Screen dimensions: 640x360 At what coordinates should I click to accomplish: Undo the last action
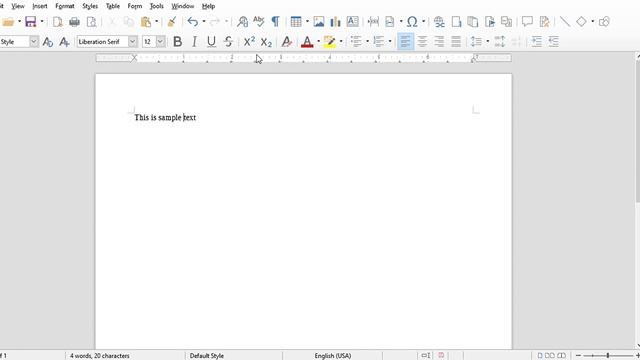pyautogui.click(x=193, y=22)
